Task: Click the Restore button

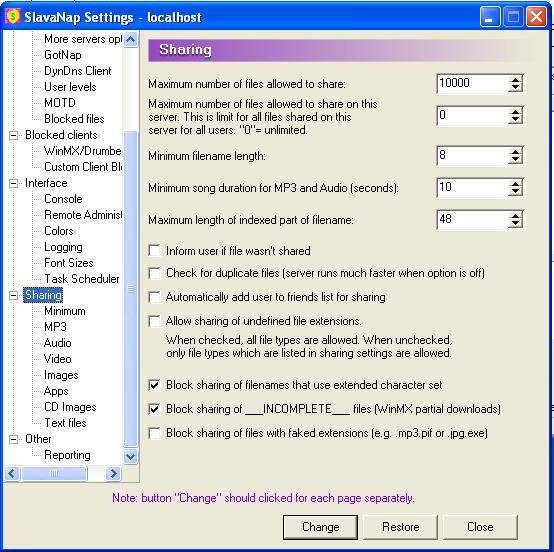Action: pyautogui.click(x=401, y=527)
